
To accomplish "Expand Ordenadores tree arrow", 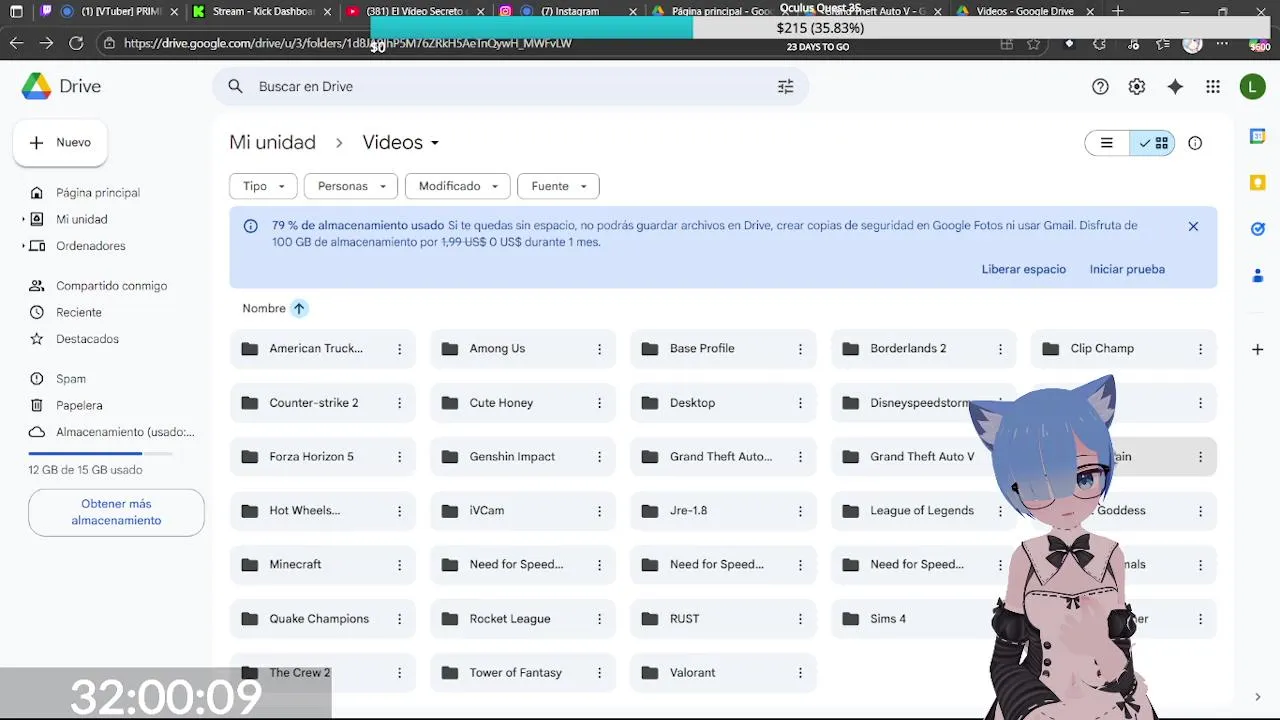I will (x=24, y=246).
